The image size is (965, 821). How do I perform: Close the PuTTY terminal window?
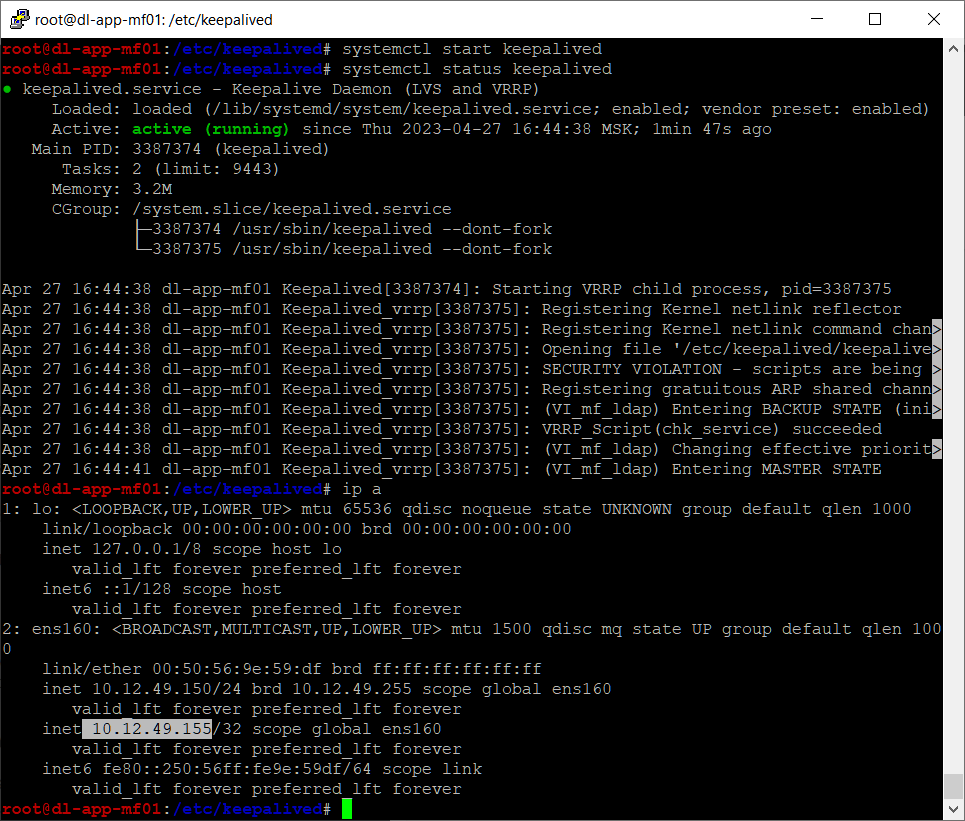click(x=934, y=19)
